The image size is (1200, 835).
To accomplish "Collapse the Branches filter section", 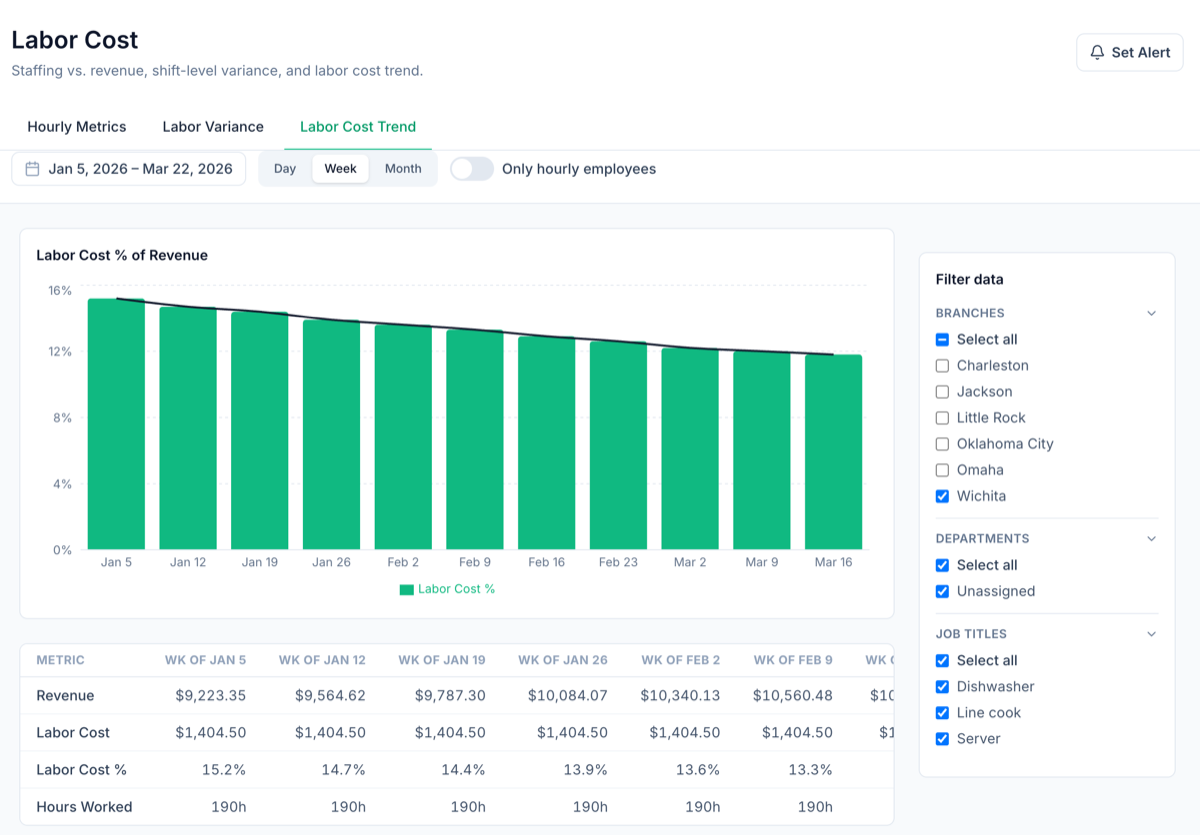I will click(1151, 313).
